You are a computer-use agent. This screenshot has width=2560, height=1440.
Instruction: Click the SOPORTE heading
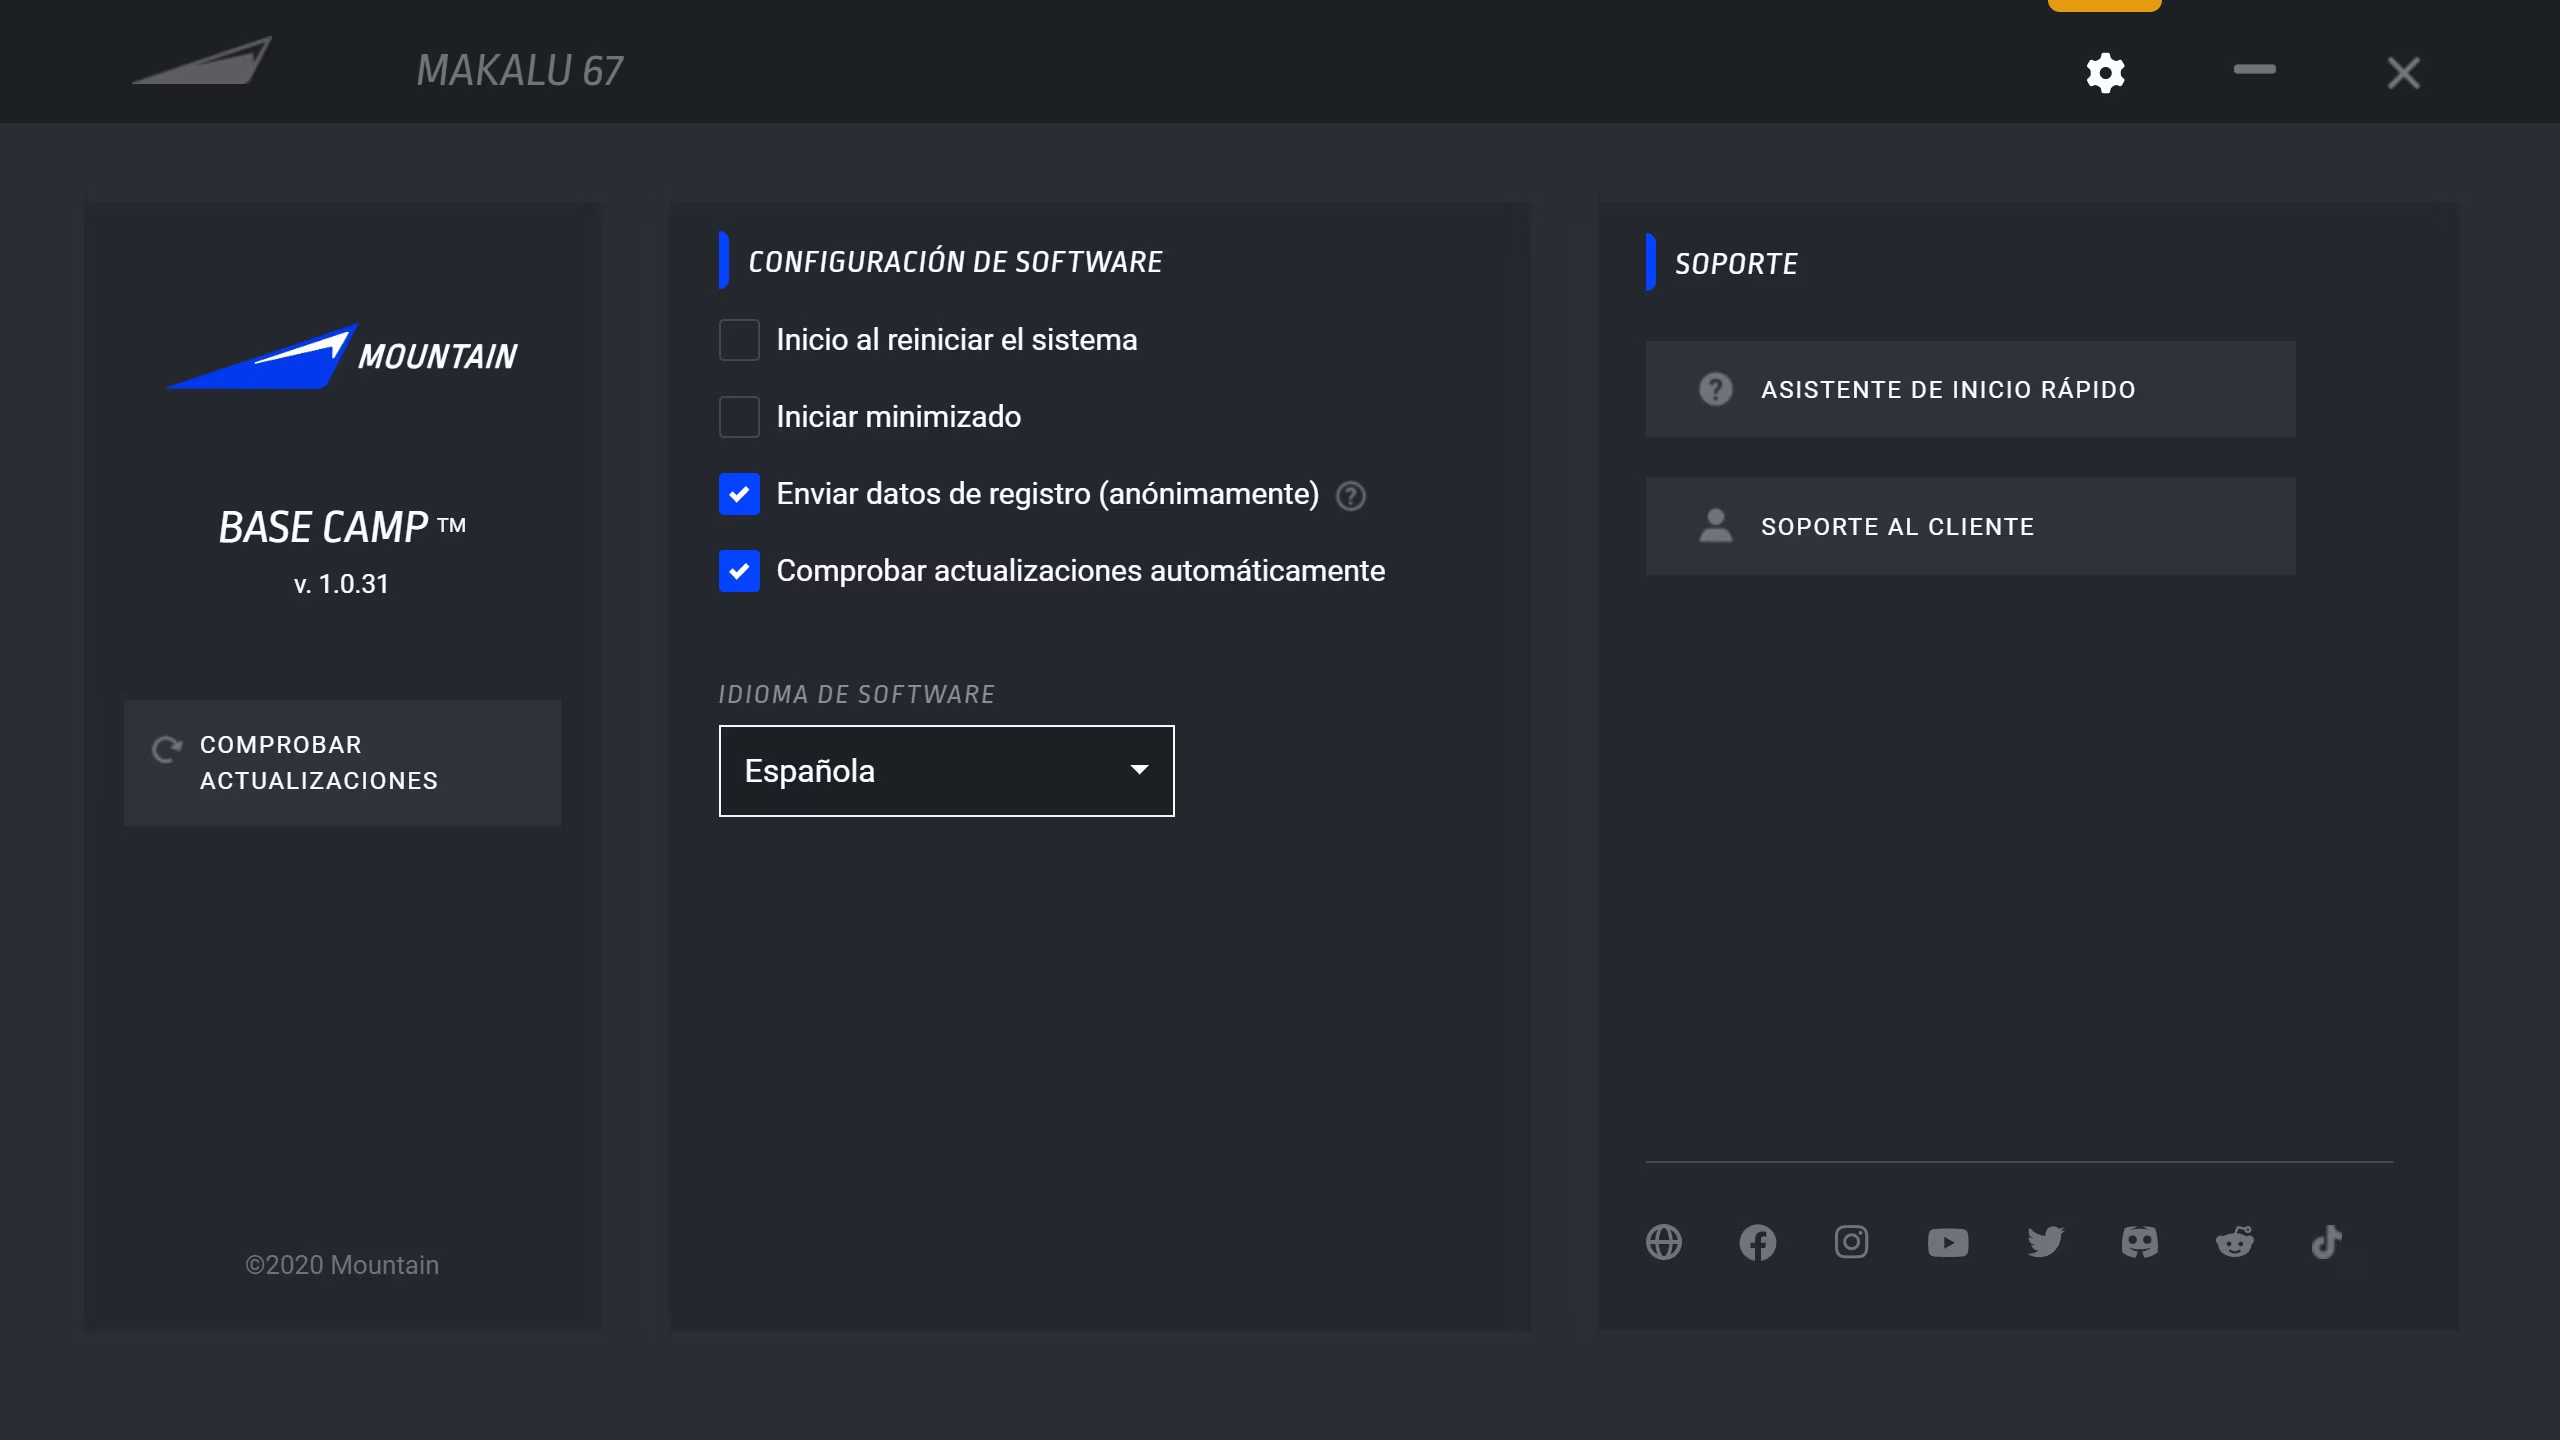pyautogui.click(x=1736, y=264)
